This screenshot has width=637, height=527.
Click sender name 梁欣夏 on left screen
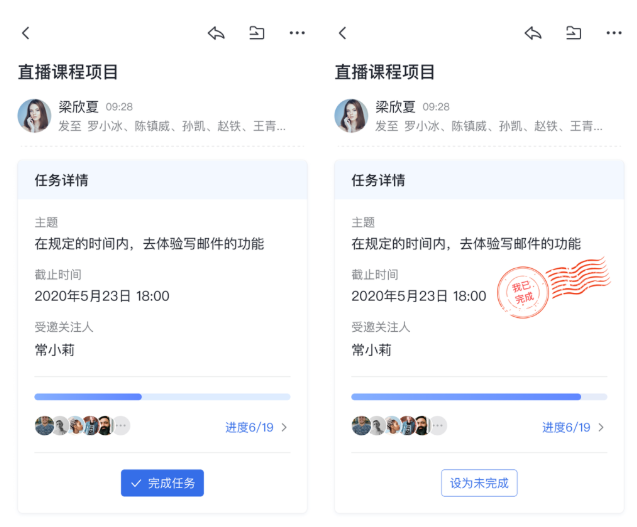[78, 107]
